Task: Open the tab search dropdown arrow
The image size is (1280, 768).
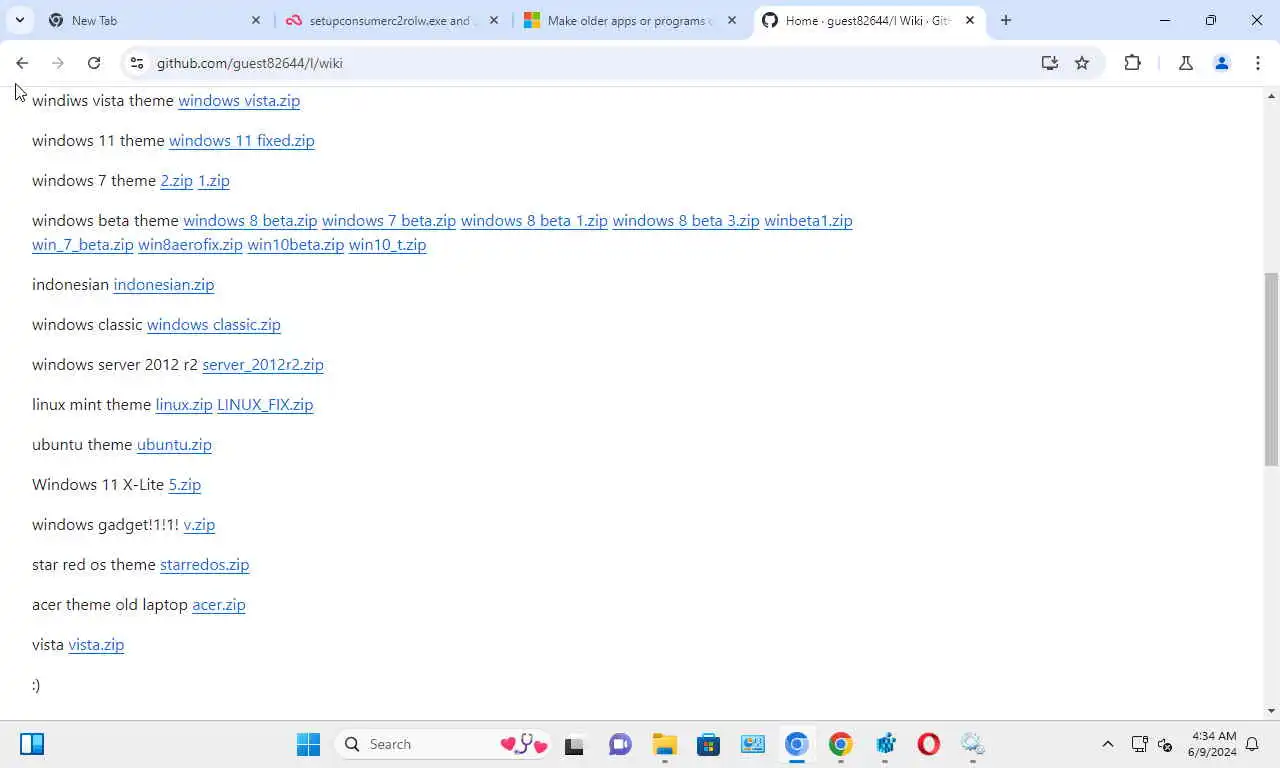Action: [19, 20]
